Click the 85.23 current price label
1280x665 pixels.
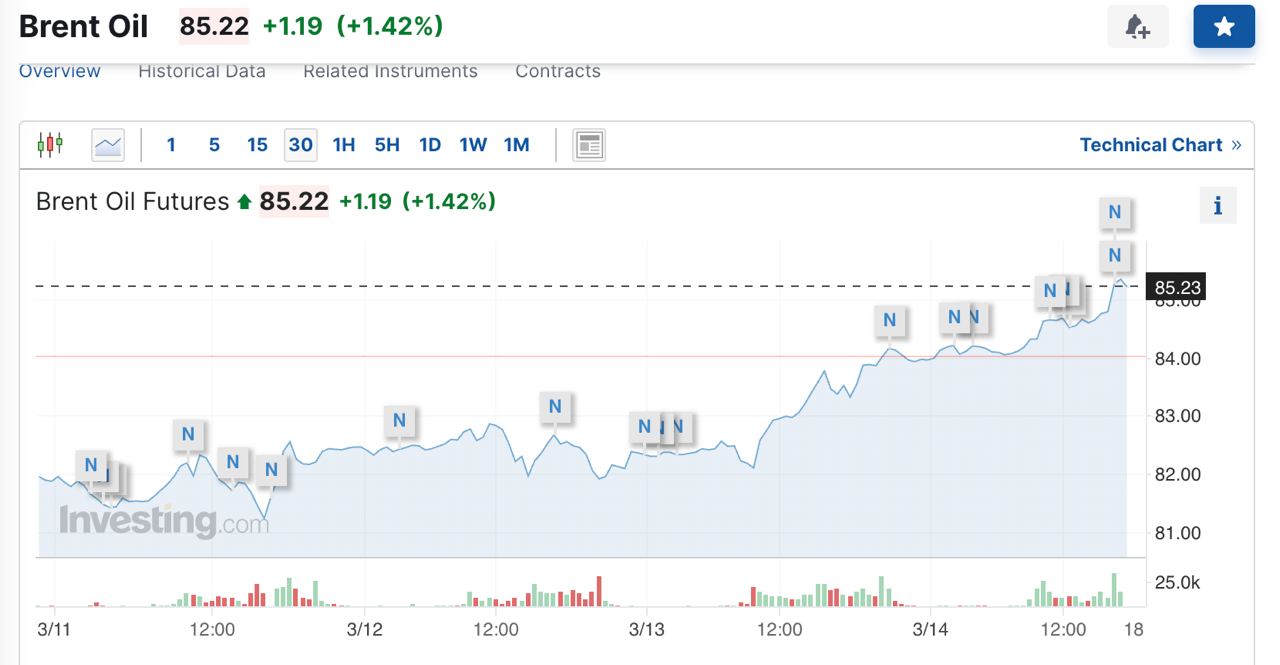[x=1177, y=288]
